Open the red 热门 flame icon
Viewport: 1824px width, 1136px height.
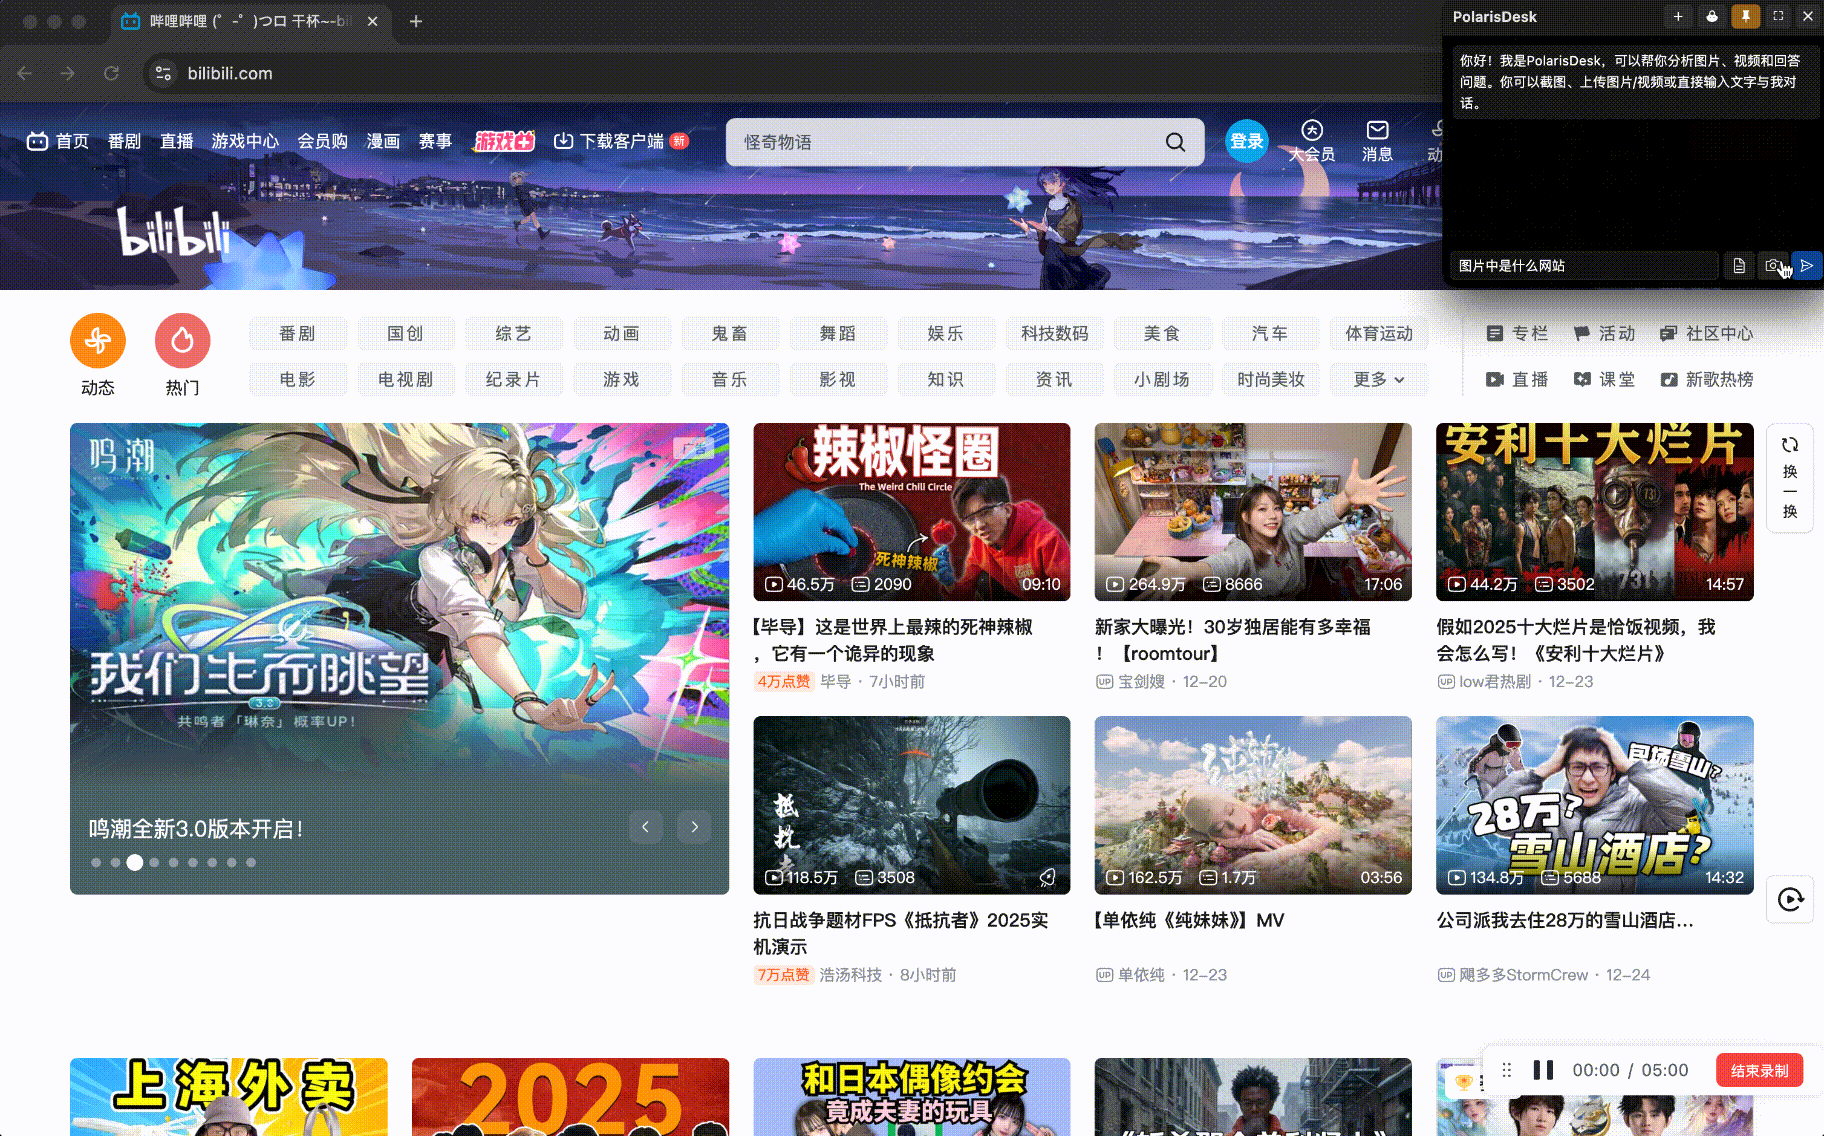point(182,341)
